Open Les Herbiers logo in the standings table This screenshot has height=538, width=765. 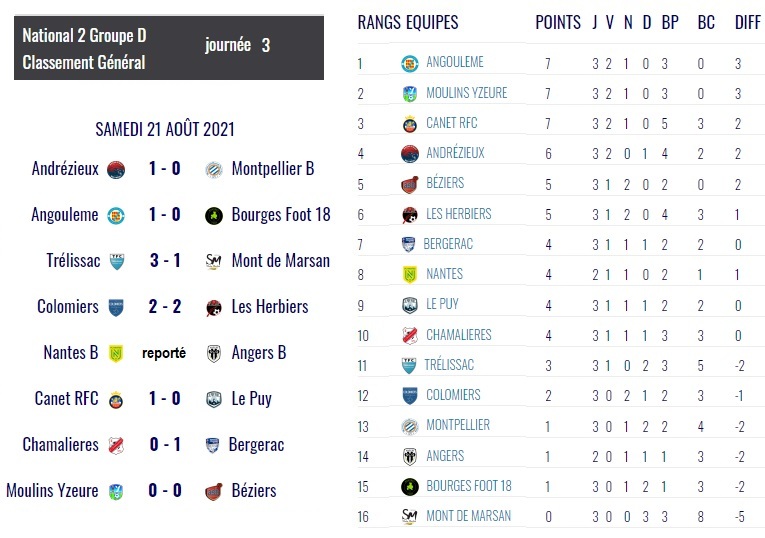point(409,214)
